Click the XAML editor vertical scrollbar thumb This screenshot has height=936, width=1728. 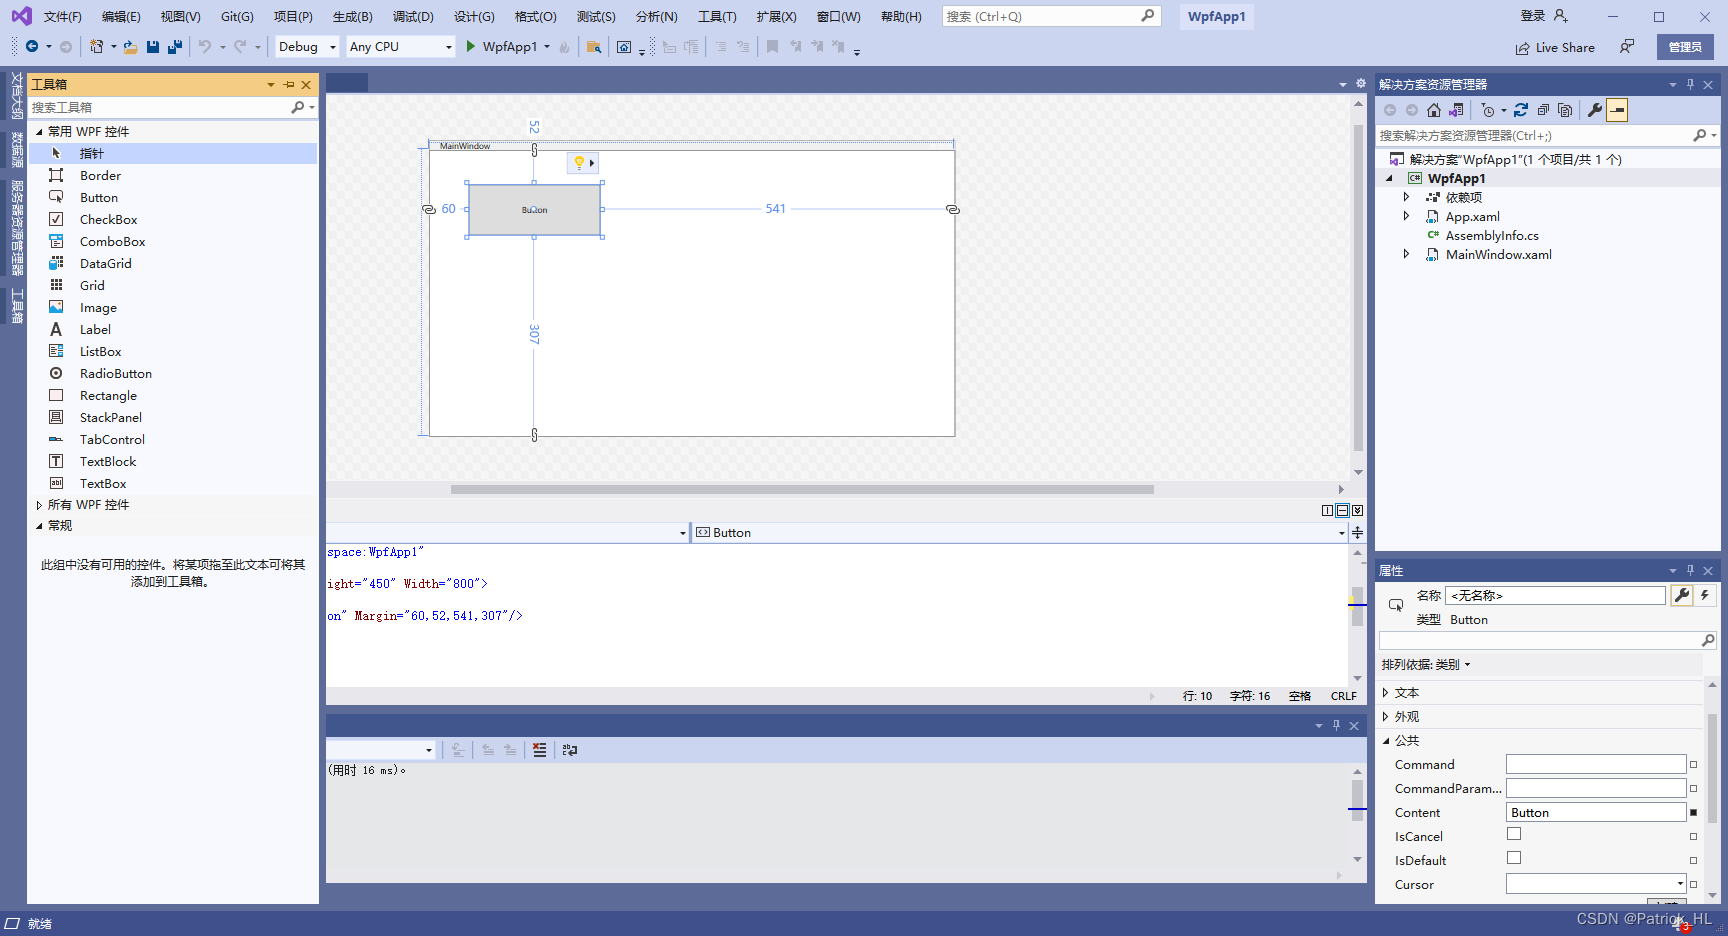(1357, 607)
